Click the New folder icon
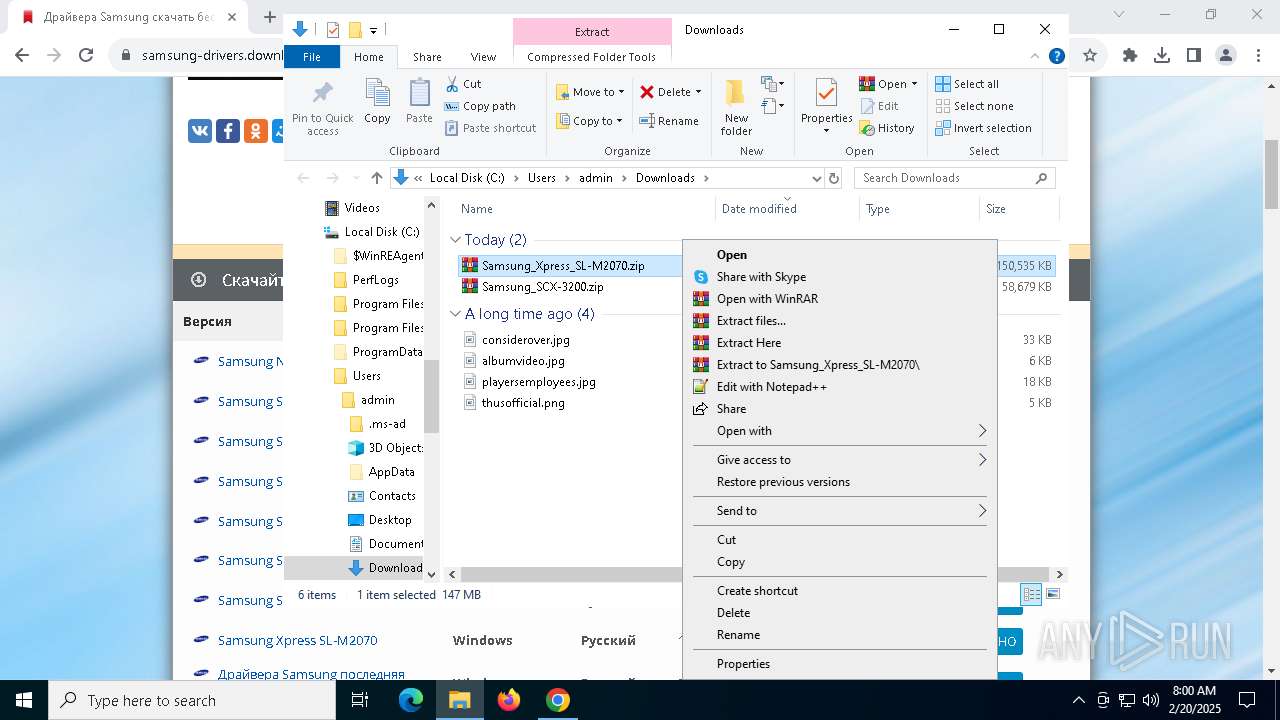1280x720 pixels. coord(736,94)
